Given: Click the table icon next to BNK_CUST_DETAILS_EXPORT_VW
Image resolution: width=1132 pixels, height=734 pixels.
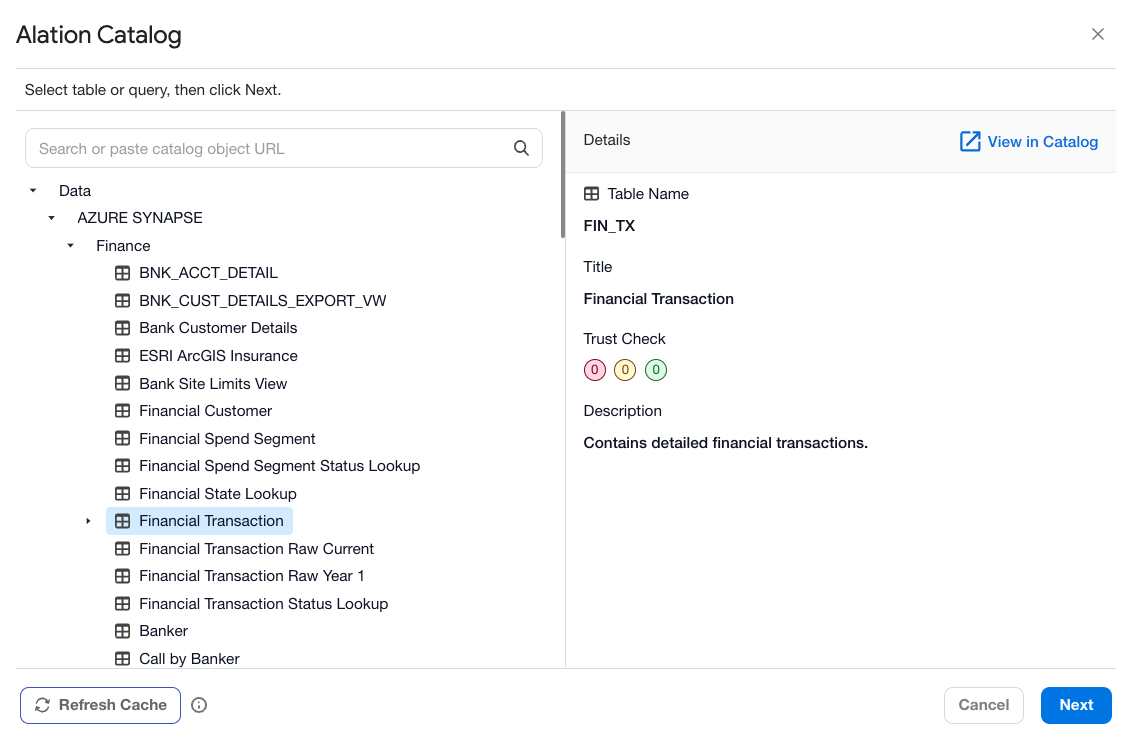Looking at the screenshot, I should [x=123, y=300].
